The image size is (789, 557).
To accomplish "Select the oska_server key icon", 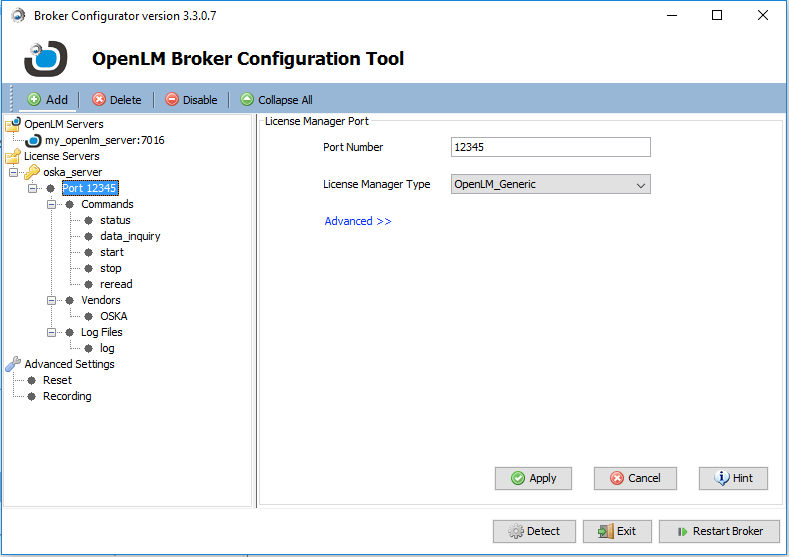I will [32, 172].
